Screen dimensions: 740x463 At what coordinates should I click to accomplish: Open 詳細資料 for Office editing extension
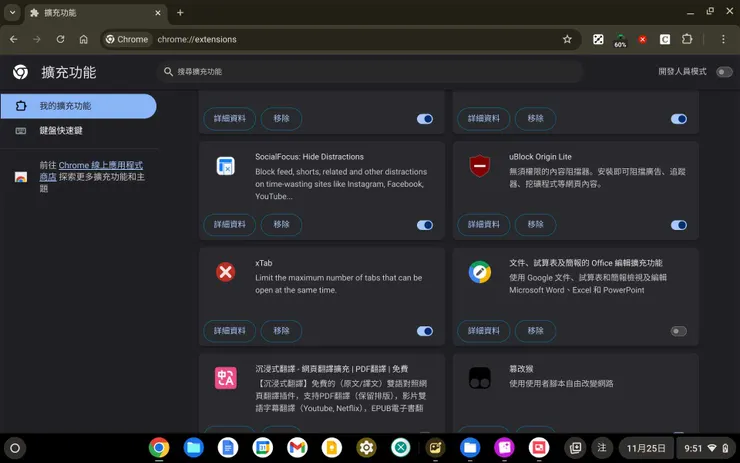[x=483, y=331]
